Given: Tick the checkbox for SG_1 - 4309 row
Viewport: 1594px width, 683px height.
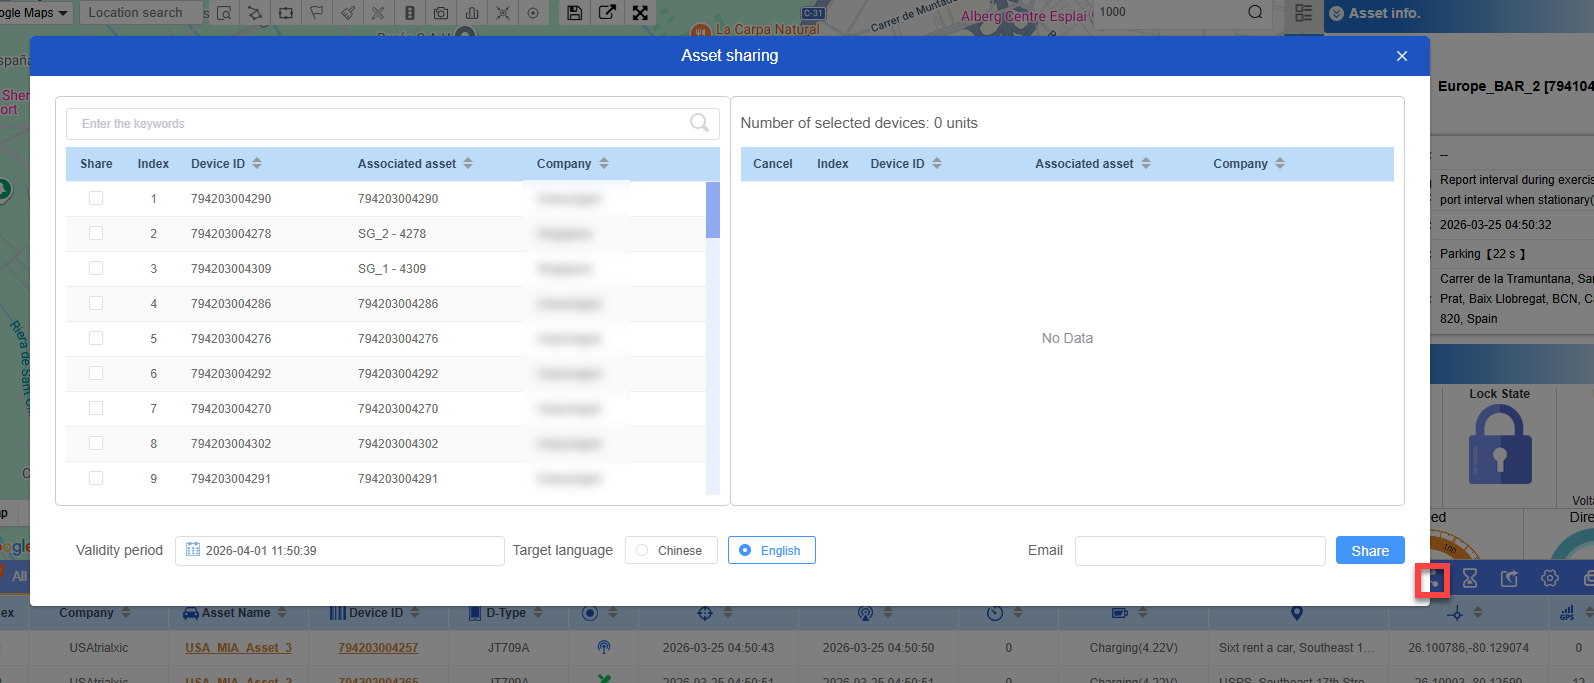Looking at the screenshot, I should click(96, 268).
